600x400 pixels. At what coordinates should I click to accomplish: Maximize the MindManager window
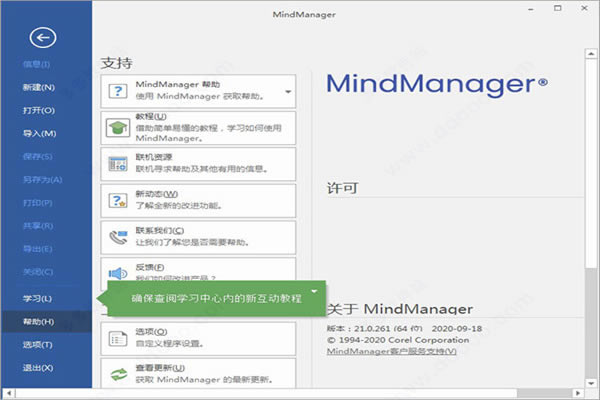click(x=558, y=8)
